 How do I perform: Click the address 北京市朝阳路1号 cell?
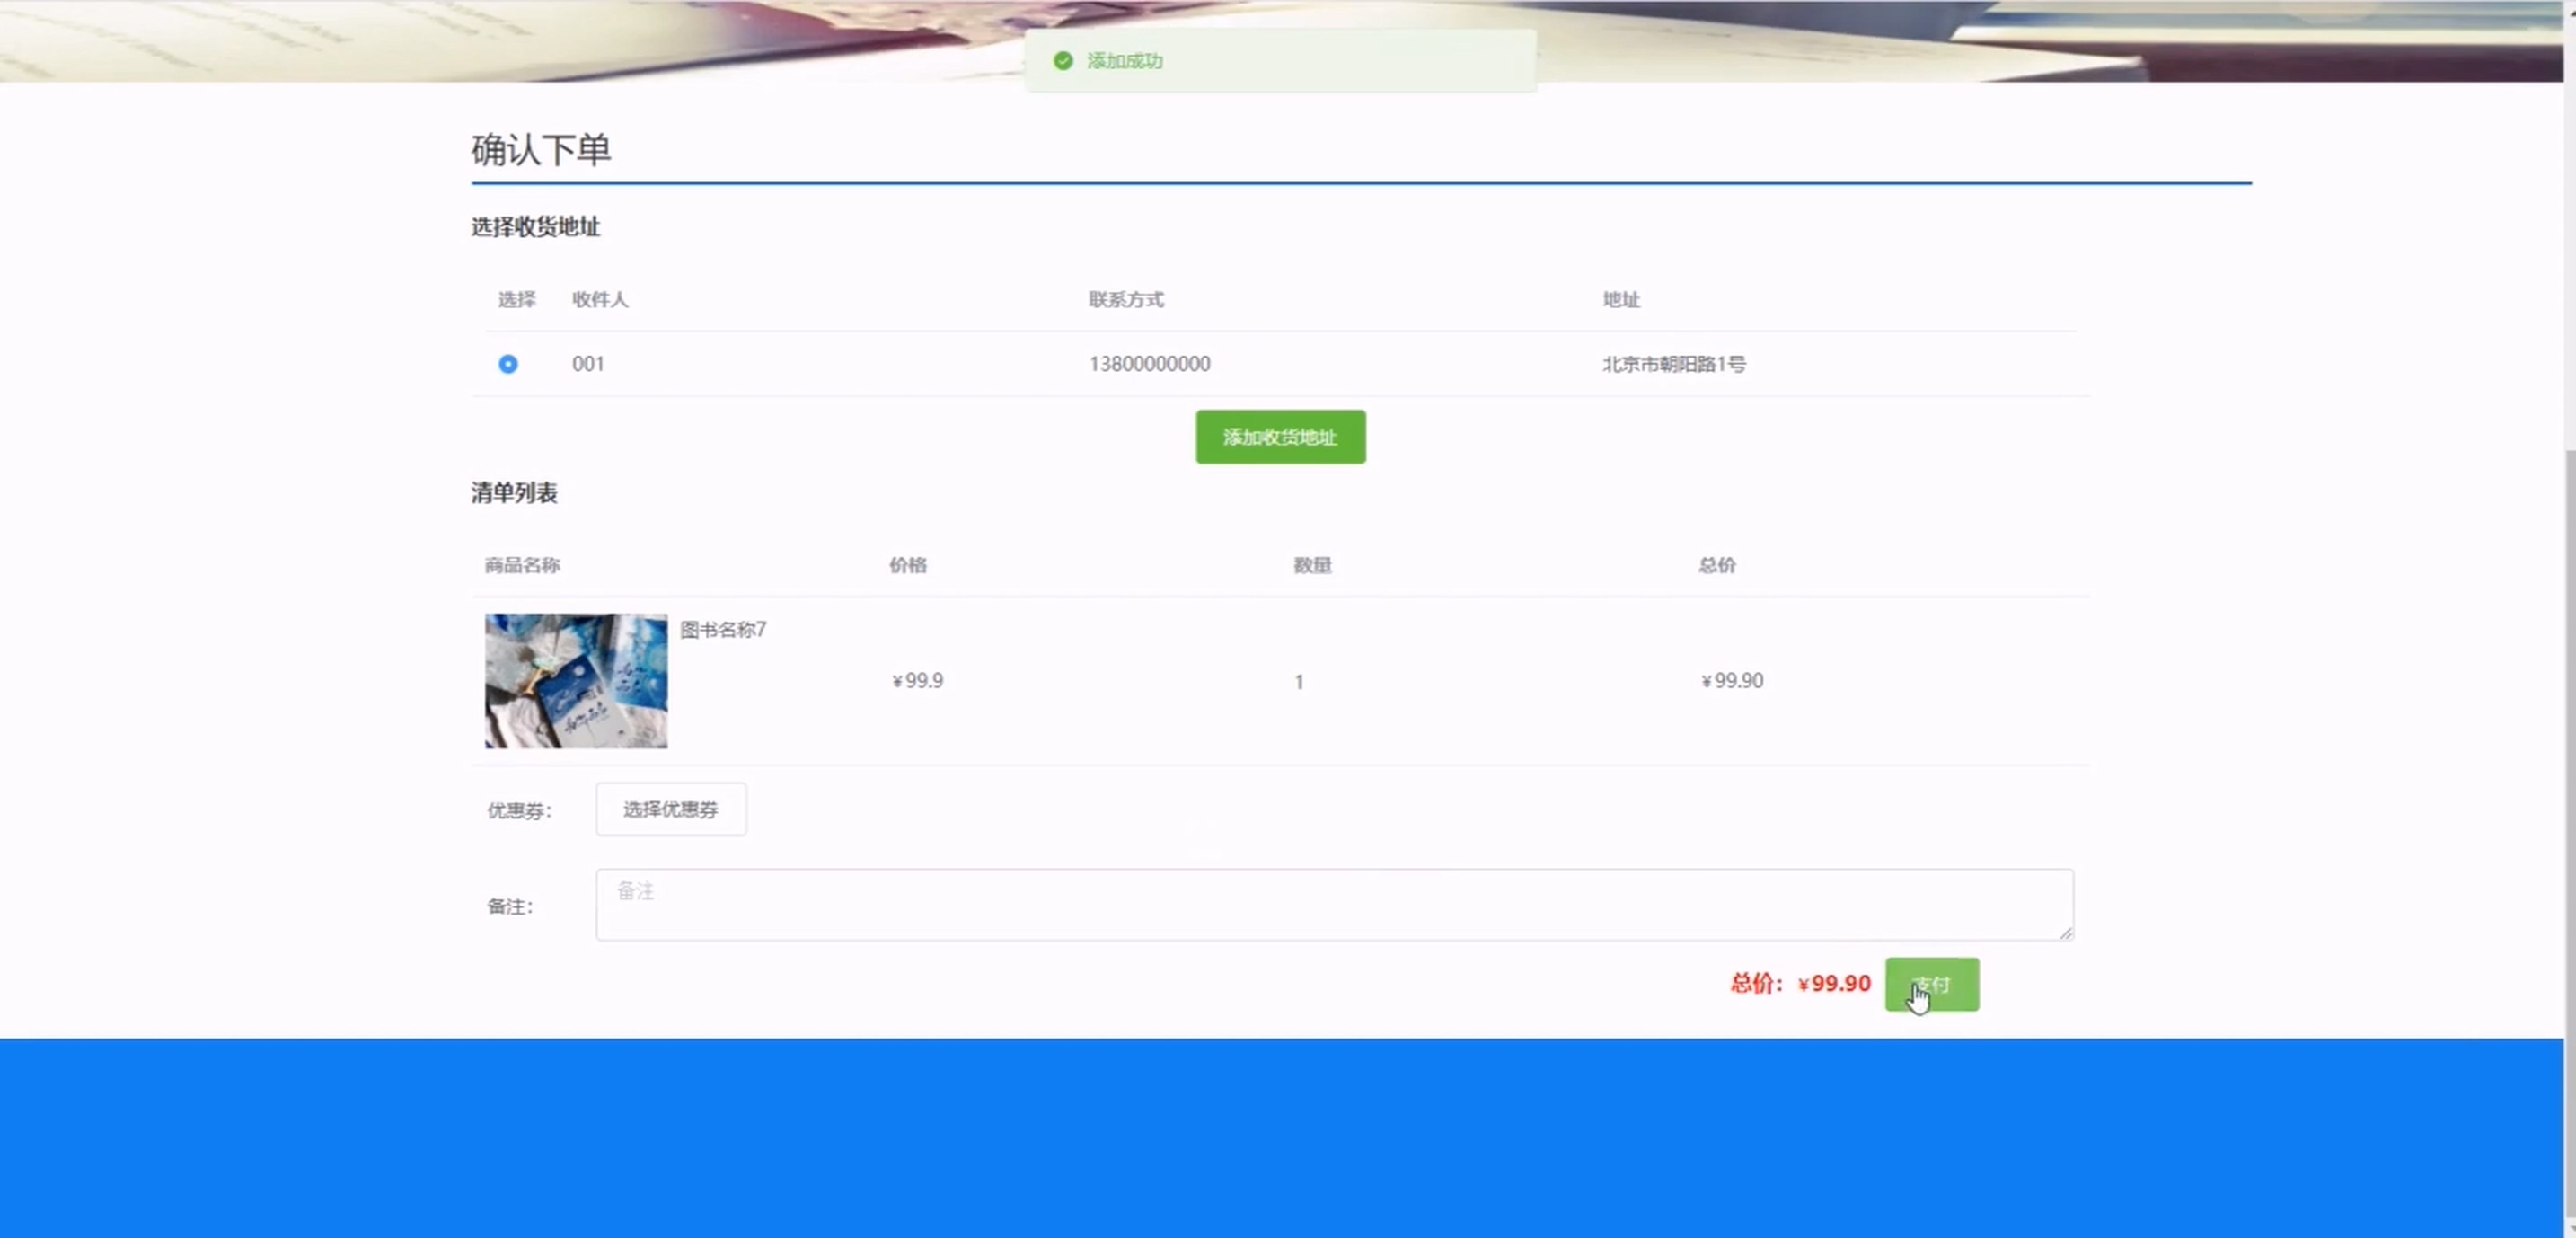tap(1674, 364)
